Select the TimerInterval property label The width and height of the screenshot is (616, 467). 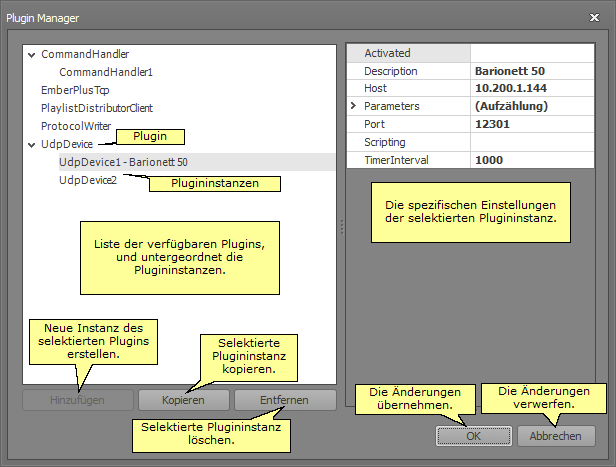[396, 160]
